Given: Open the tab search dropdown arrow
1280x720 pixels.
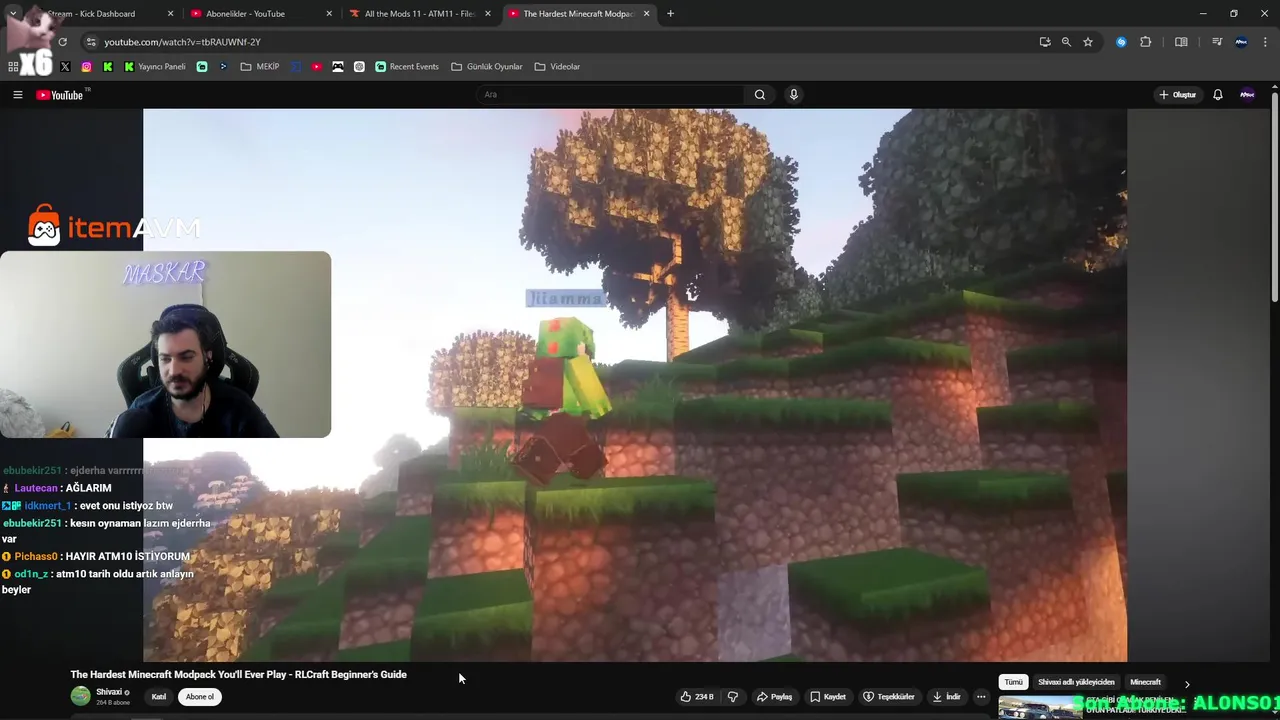Looking at the screenshot, I should pyautogui.click(x=13, y=14).
